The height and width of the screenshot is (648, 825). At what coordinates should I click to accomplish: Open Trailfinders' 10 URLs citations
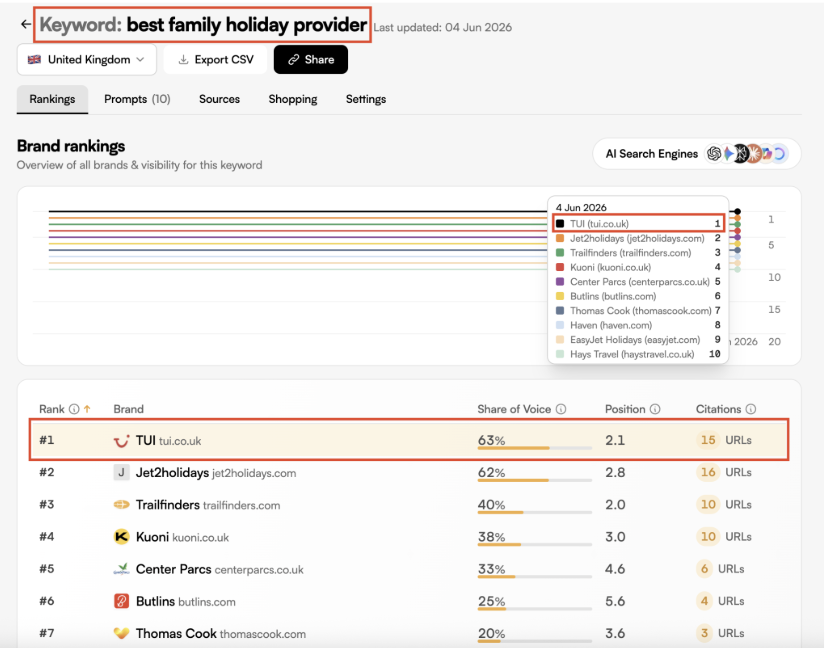coord(724,504)
